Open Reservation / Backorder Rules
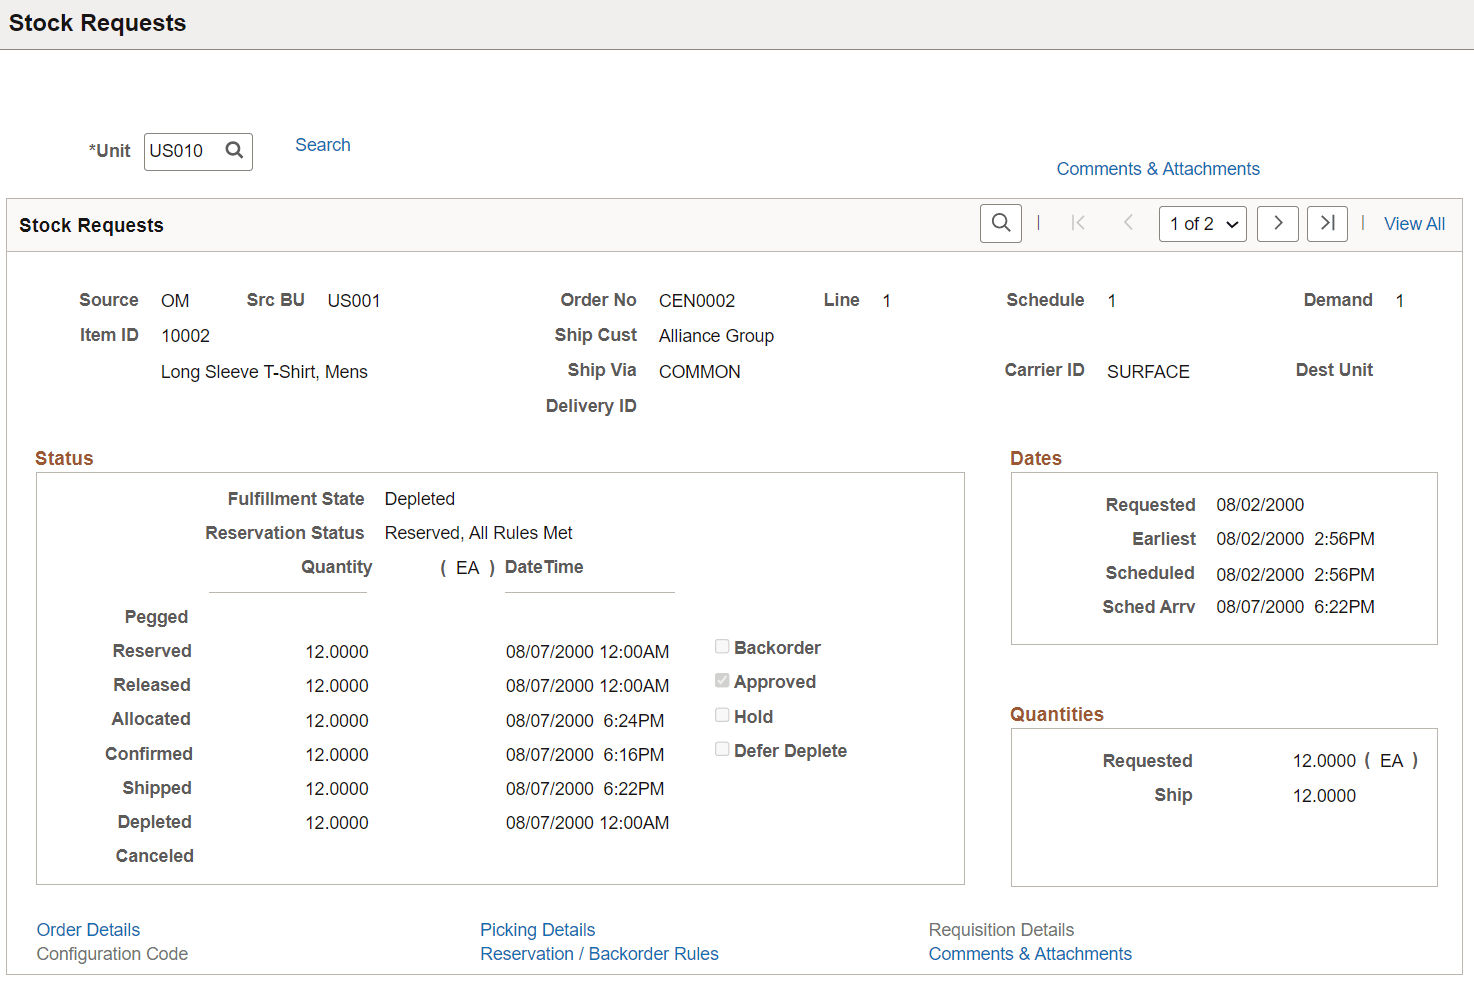This screenshot has height=1000, width=1474. [599, 953]
